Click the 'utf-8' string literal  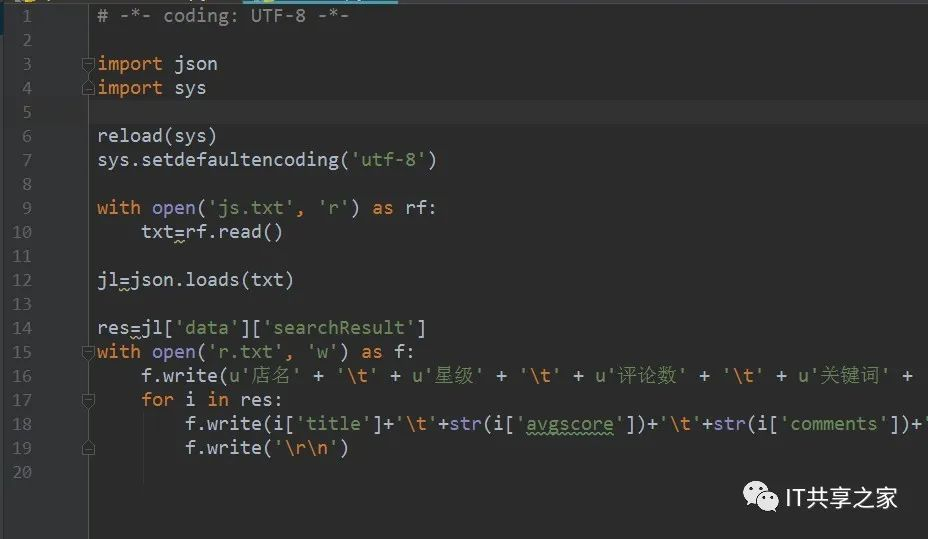click(388, 160)
